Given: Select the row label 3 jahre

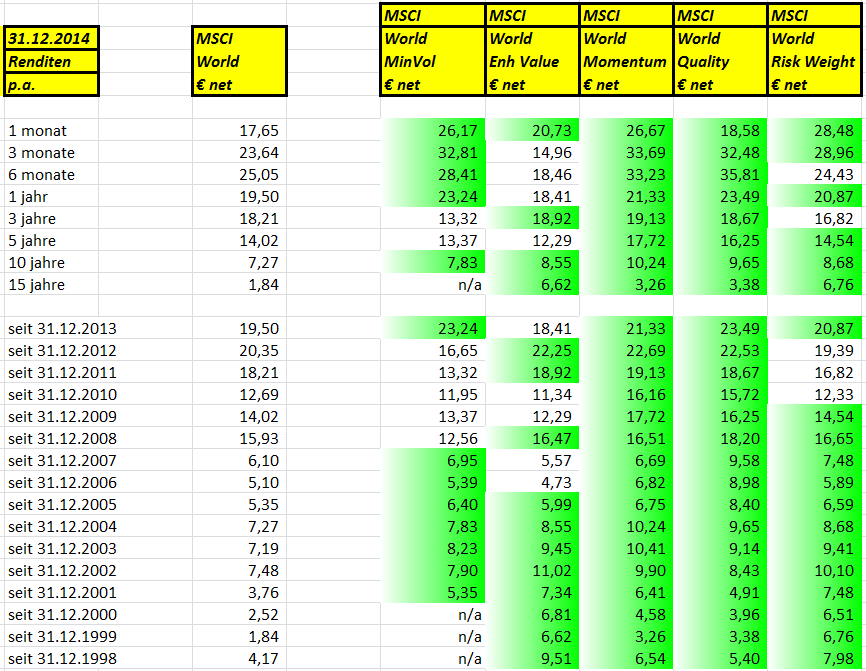Looking at the screenshot, I should [32, 219].
